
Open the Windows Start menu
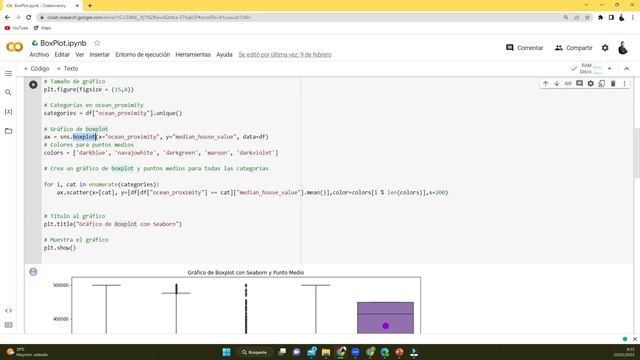pyautogui.click(x=227, y=352)
